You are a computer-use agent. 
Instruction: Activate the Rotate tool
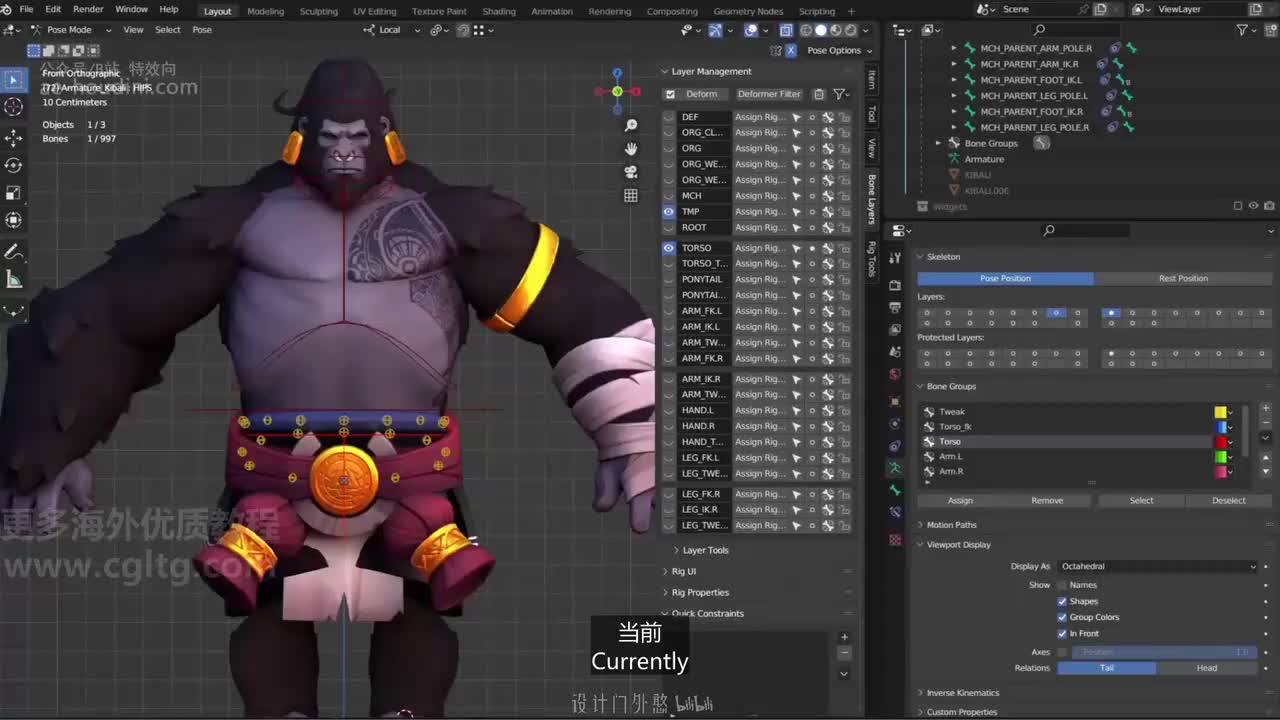pos(14,165)
